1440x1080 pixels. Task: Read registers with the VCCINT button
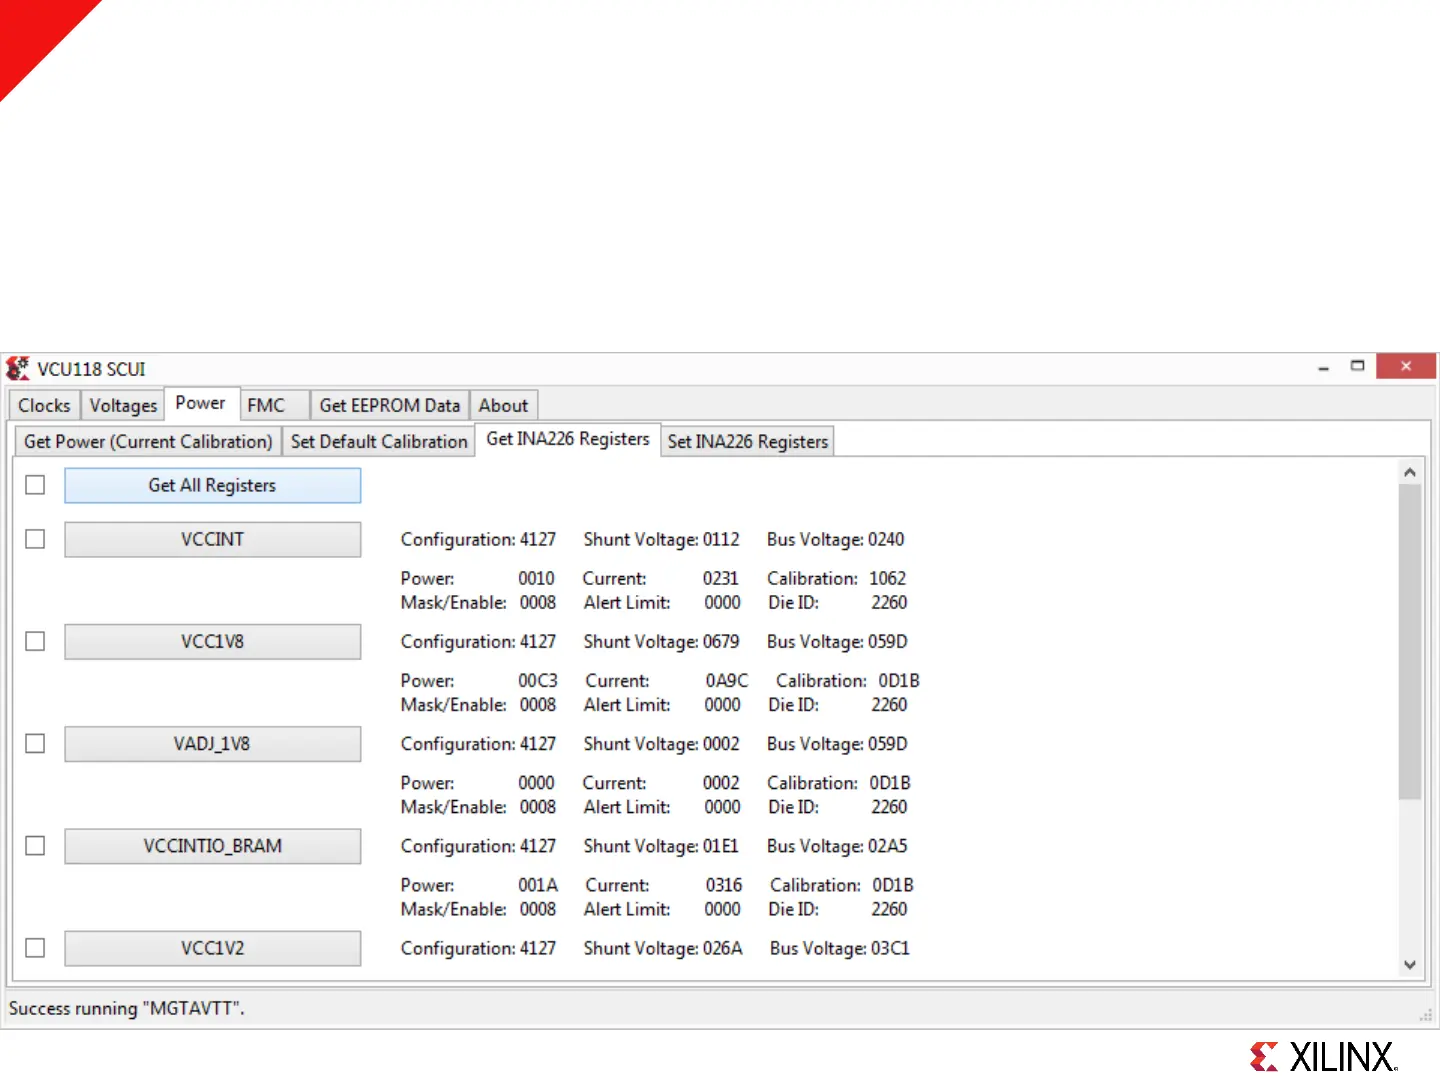point(212,539)
